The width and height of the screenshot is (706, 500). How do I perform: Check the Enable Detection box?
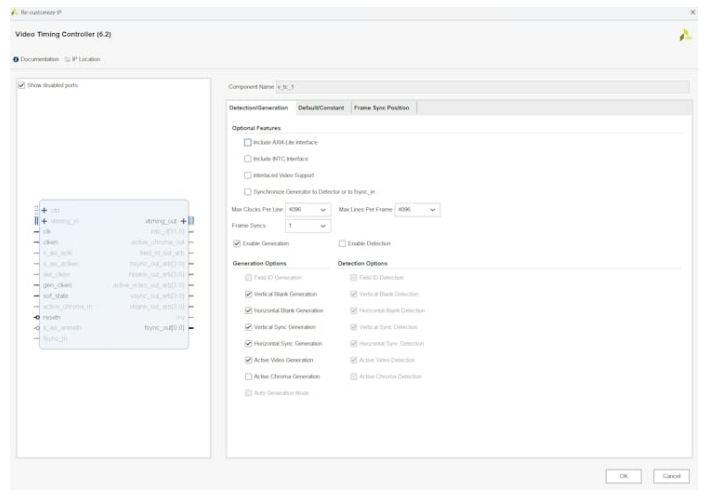click(343, 243)
